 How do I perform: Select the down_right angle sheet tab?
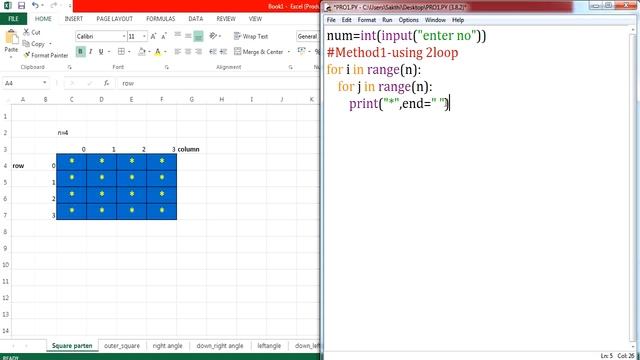pos(220,346)
